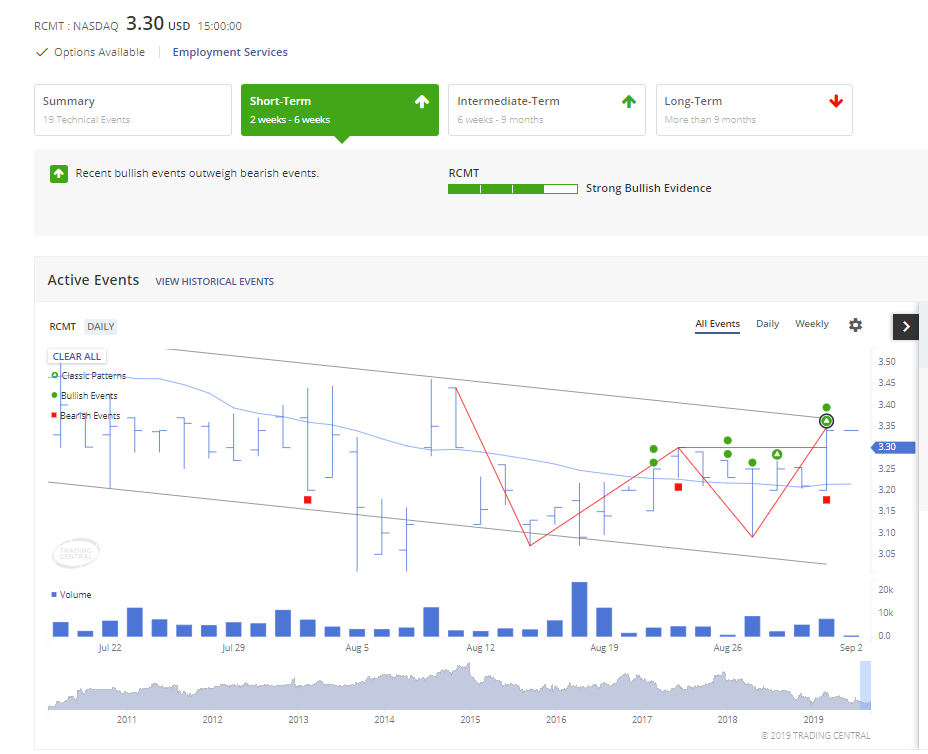Select the Summary tab
This screenshot has height=754, width=928.
[x=133, y=110]
